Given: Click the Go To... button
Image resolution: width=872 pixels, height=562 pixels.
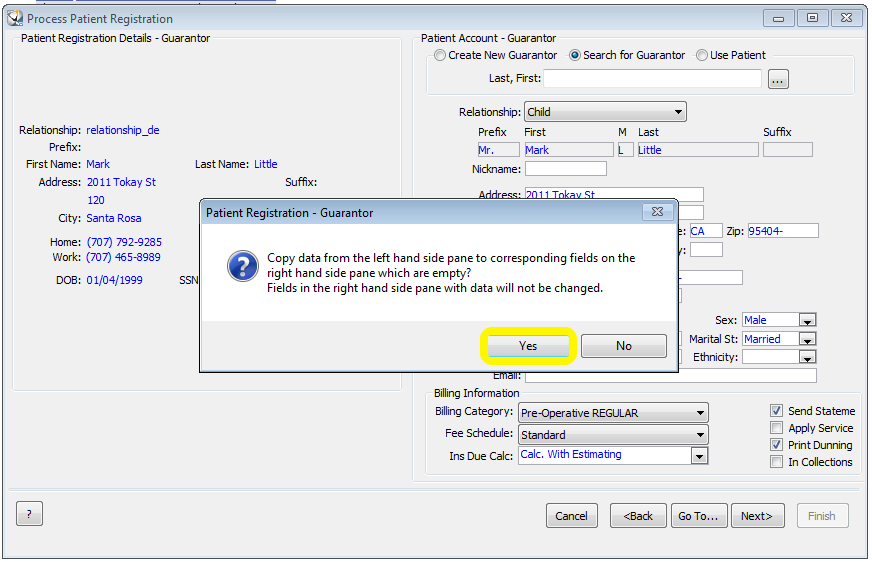Looking at the screenshot, I should coord(698,516).
